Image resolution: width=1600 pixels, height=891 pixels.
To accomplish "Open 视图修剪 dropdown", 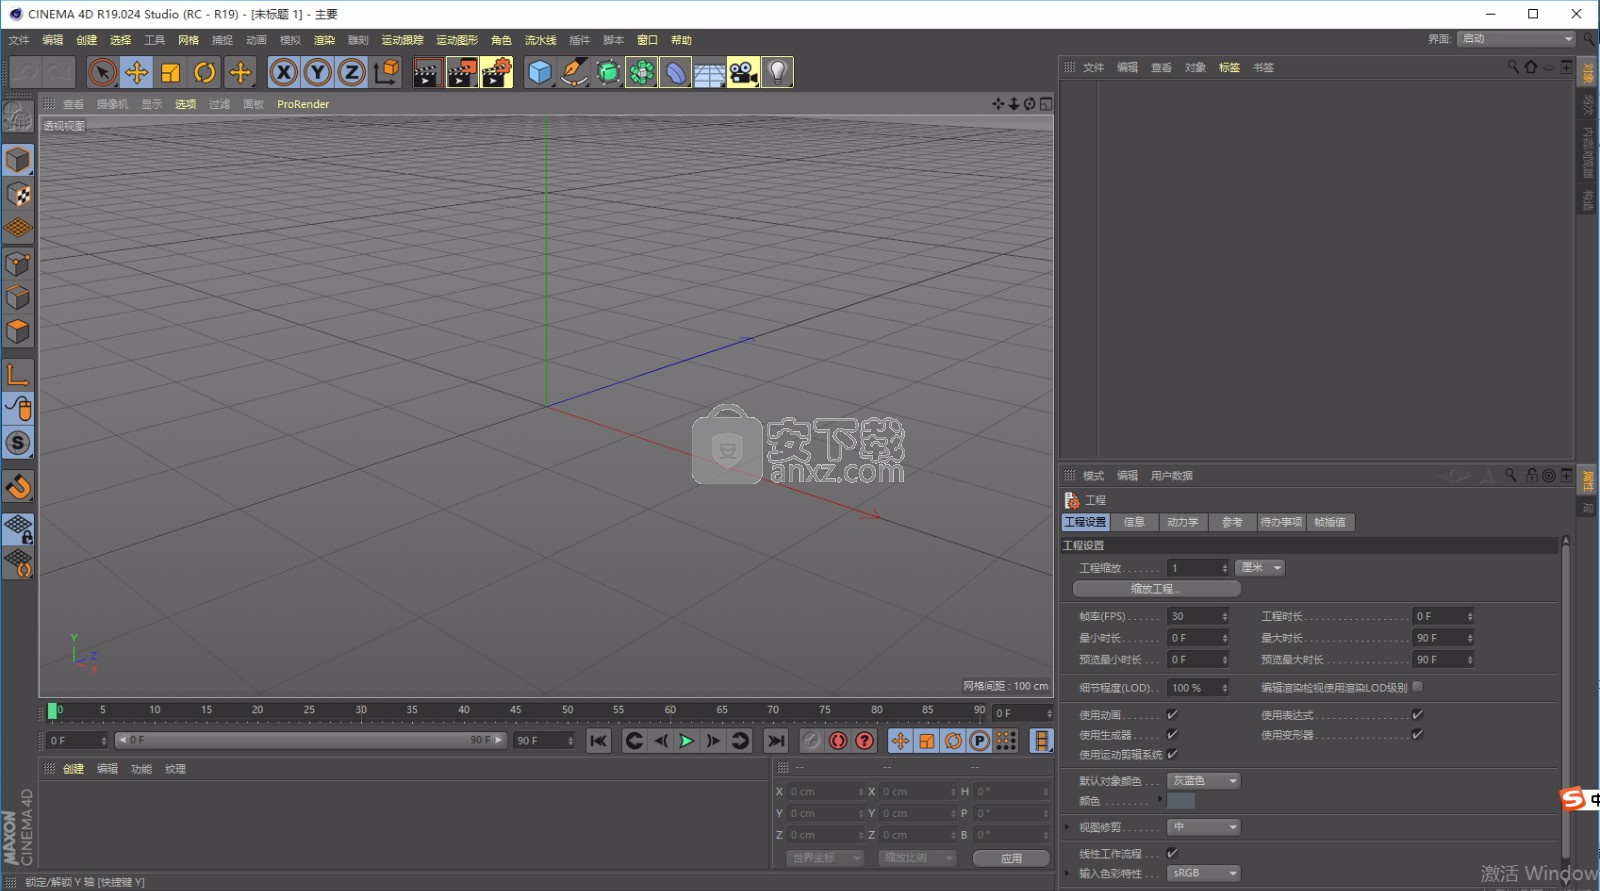I will point(1204,827).
